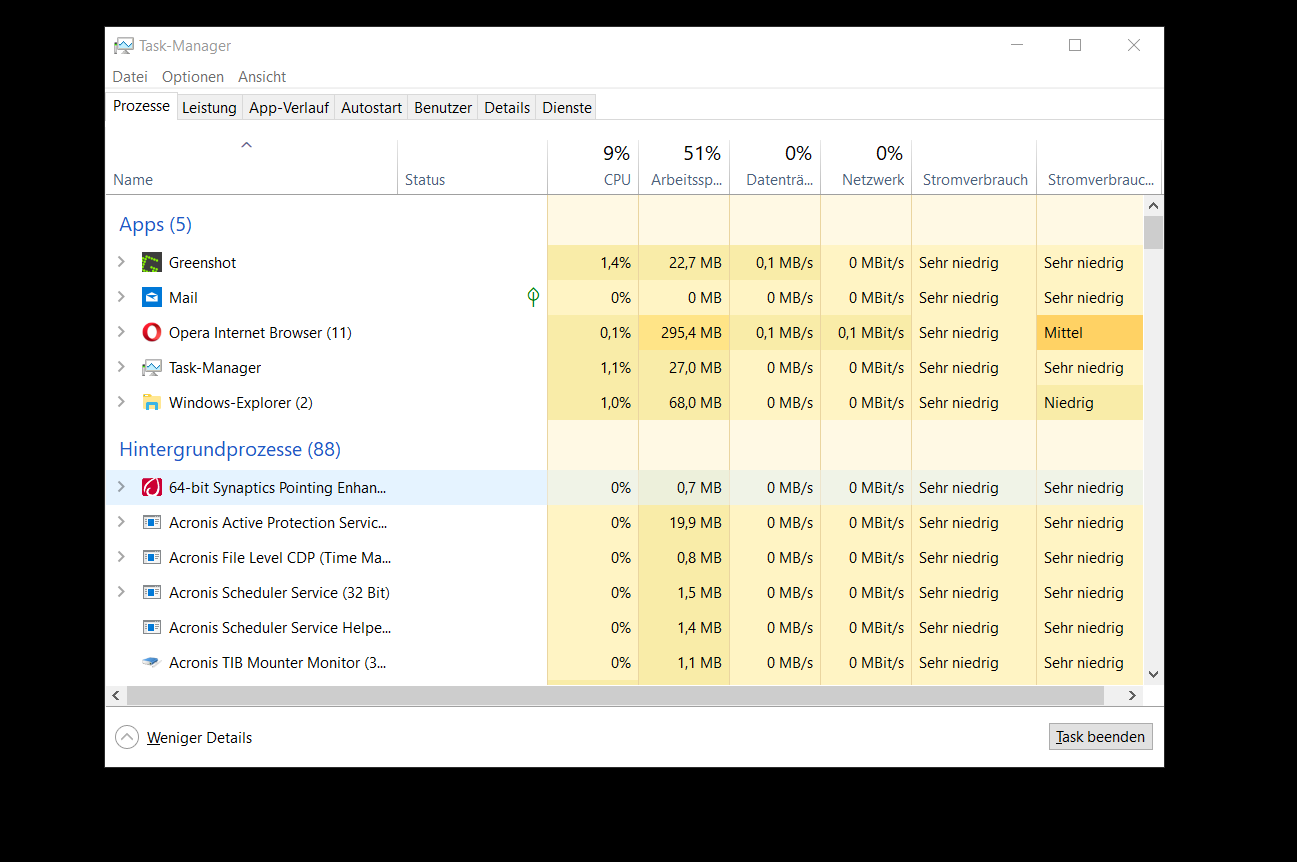Image resolution: width=1297 pixels, height=862 pixels.
Task: Sort by the CPU column header
Action: 593,167
